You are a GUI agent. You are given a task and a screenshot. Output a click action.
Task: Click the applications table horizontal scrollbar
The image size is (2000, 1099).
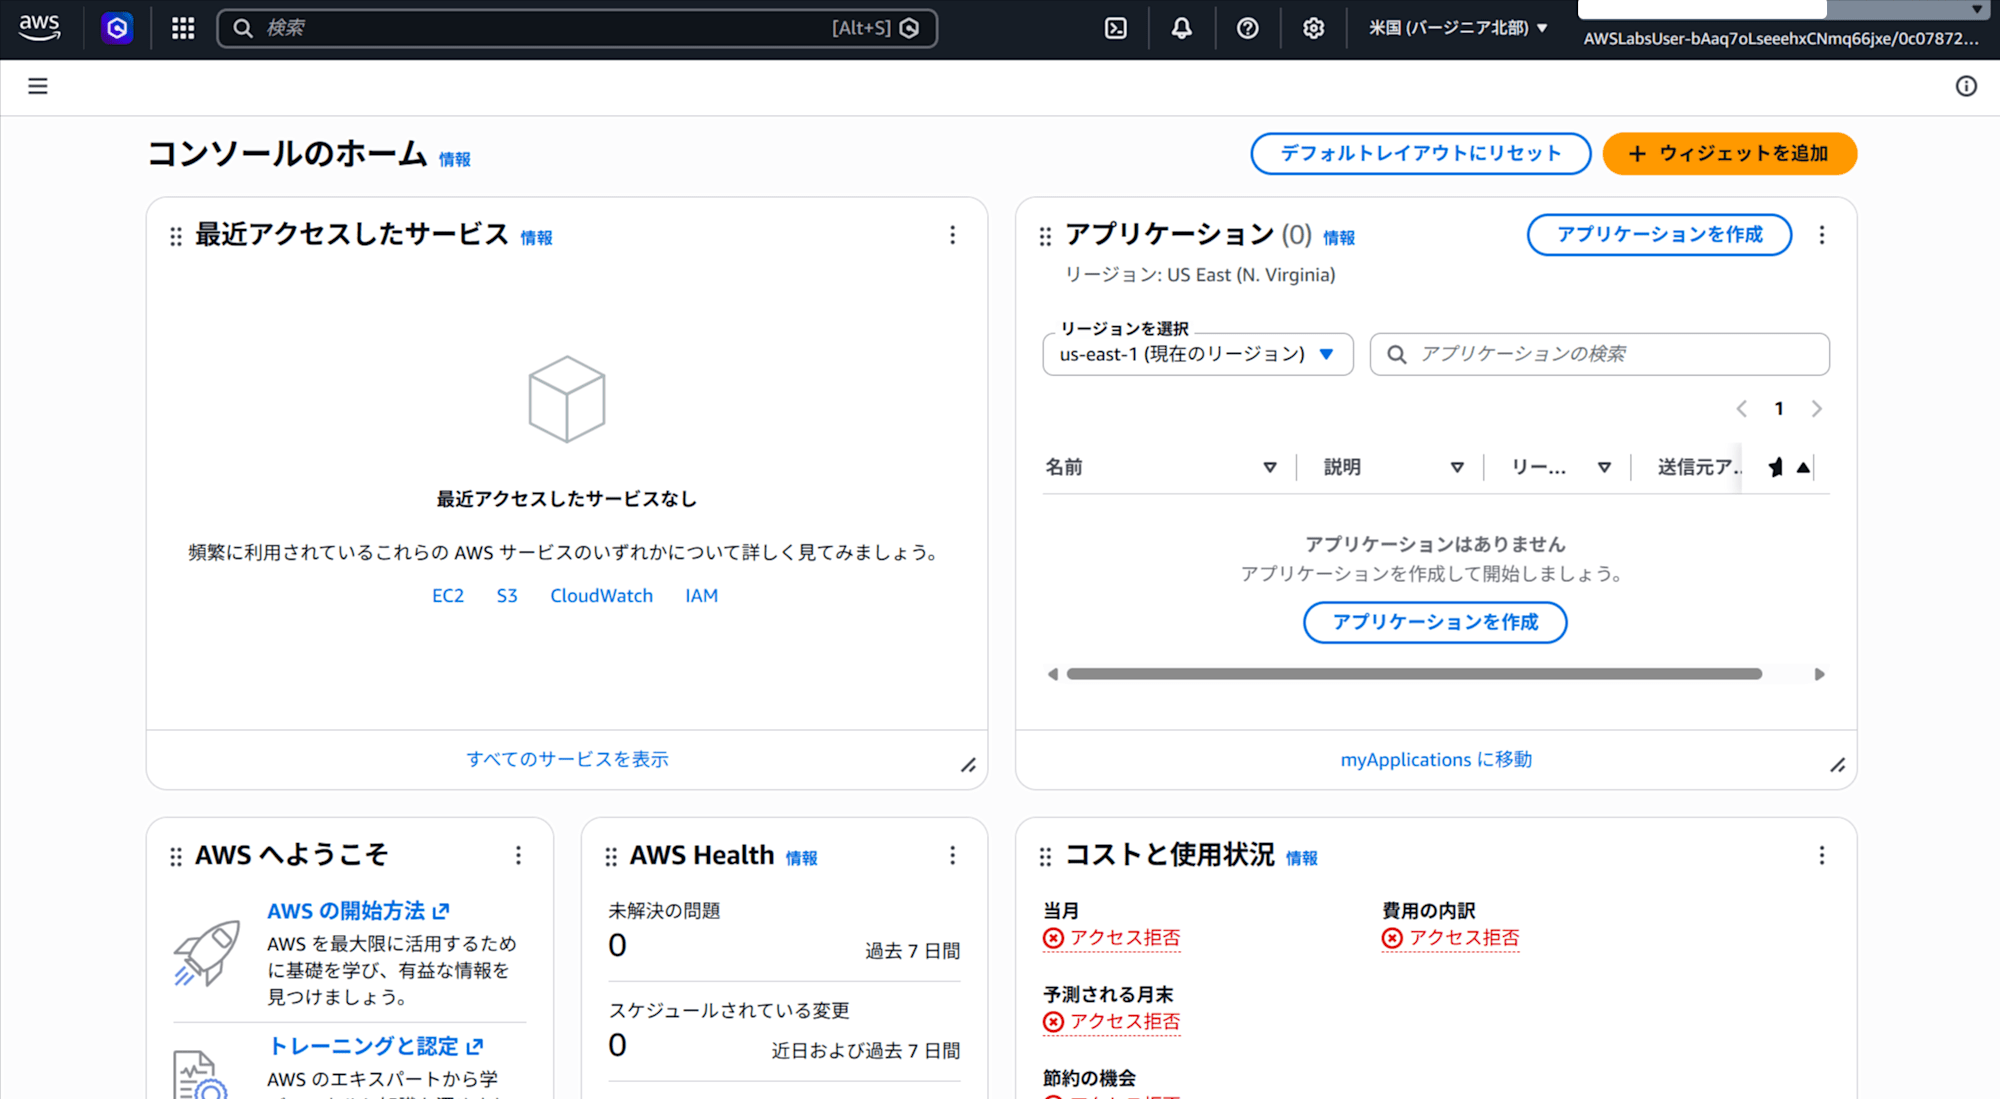click(x=1414, y=674)
